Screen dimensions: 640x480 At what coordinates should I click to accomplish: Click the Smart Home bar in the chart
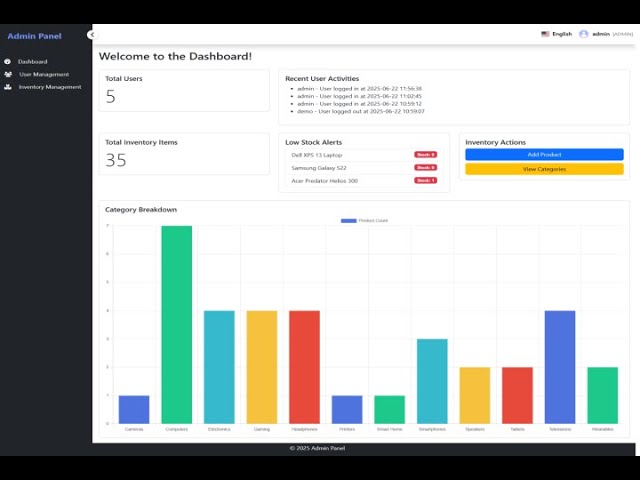[x=390, y=409]
